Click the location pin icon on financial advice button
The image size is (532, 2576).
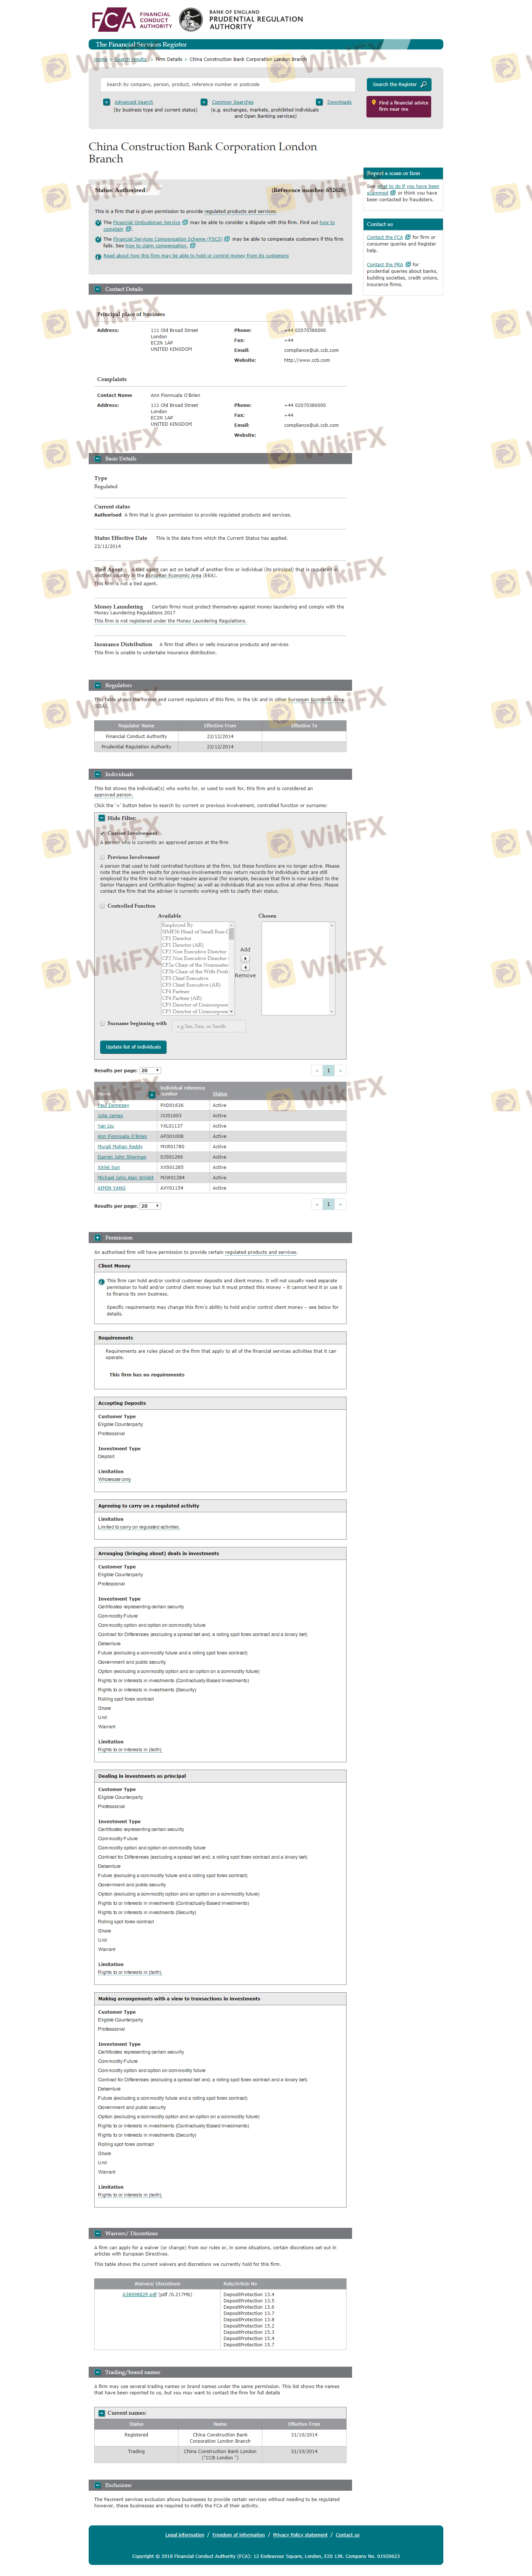pyautogui.click(x=373, y=102)
